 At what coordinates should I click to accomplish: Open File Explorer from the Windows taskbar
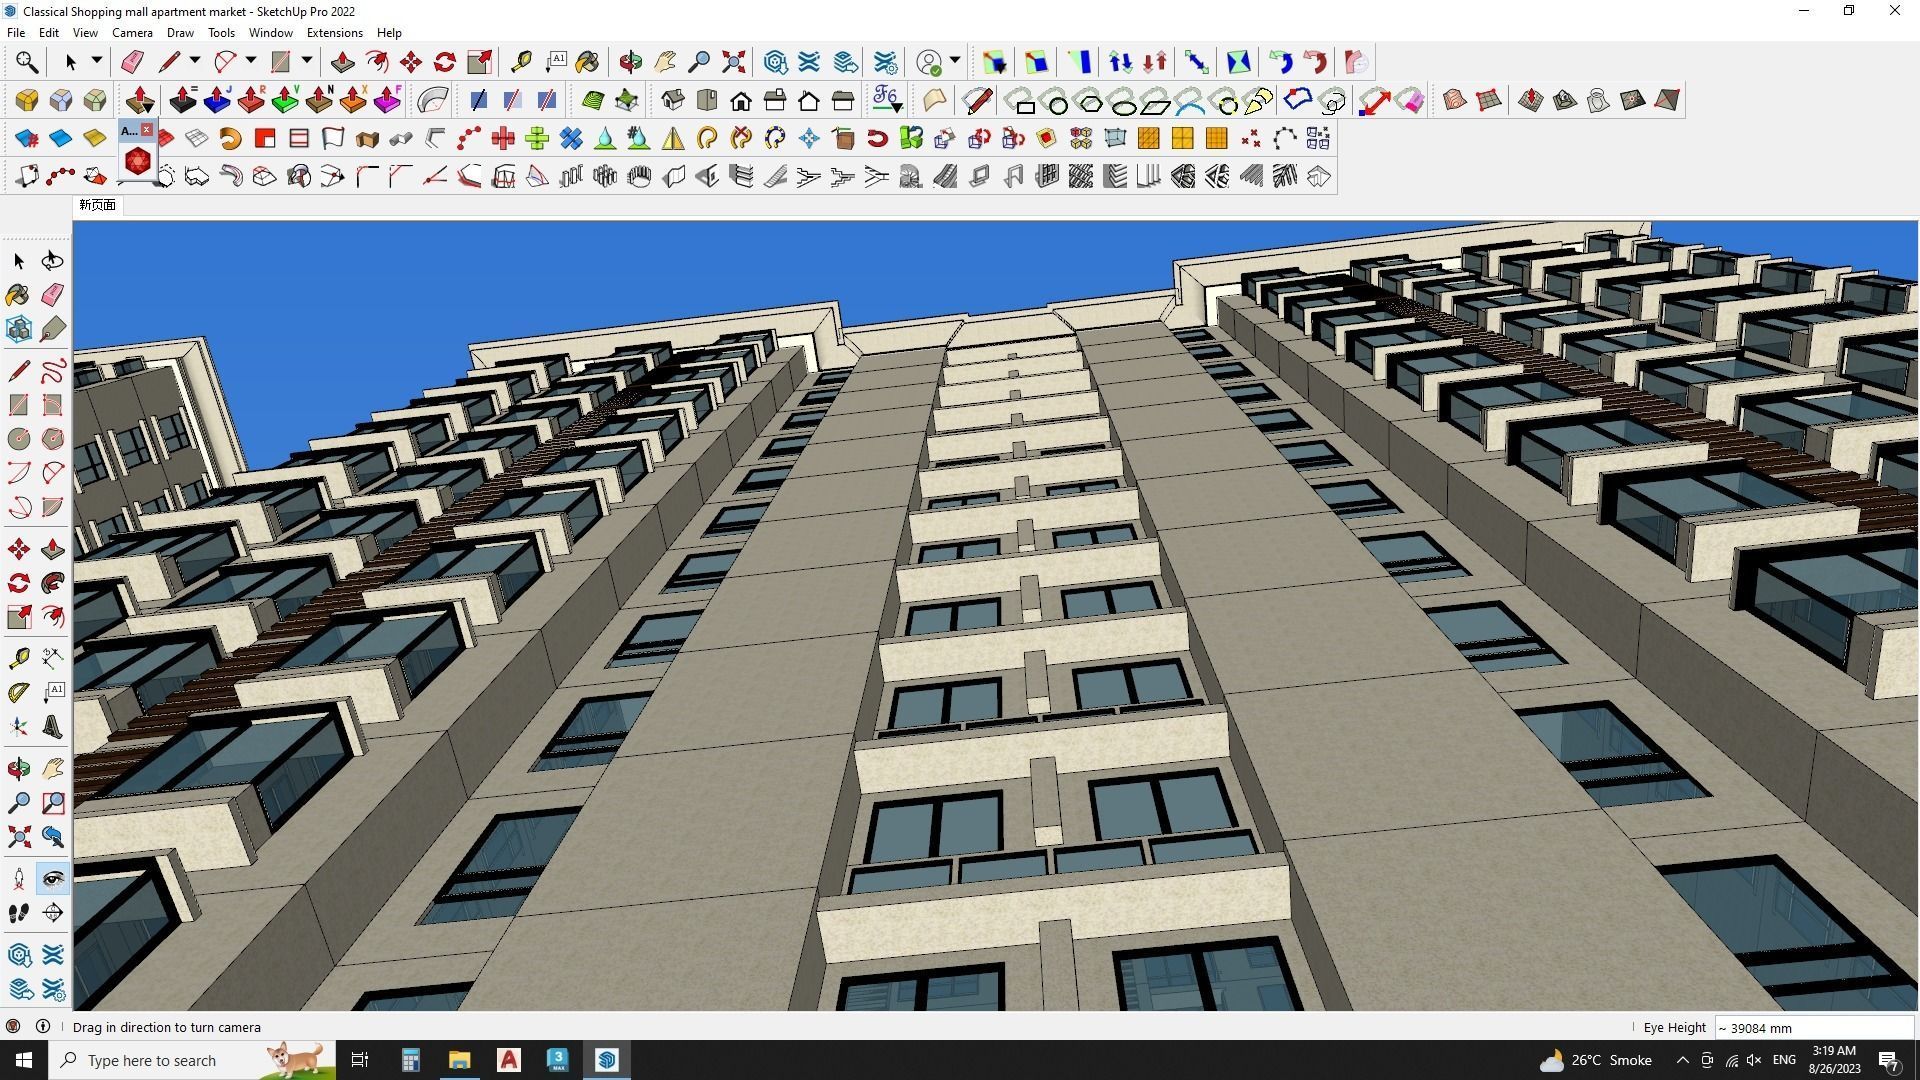(459, 1059)
